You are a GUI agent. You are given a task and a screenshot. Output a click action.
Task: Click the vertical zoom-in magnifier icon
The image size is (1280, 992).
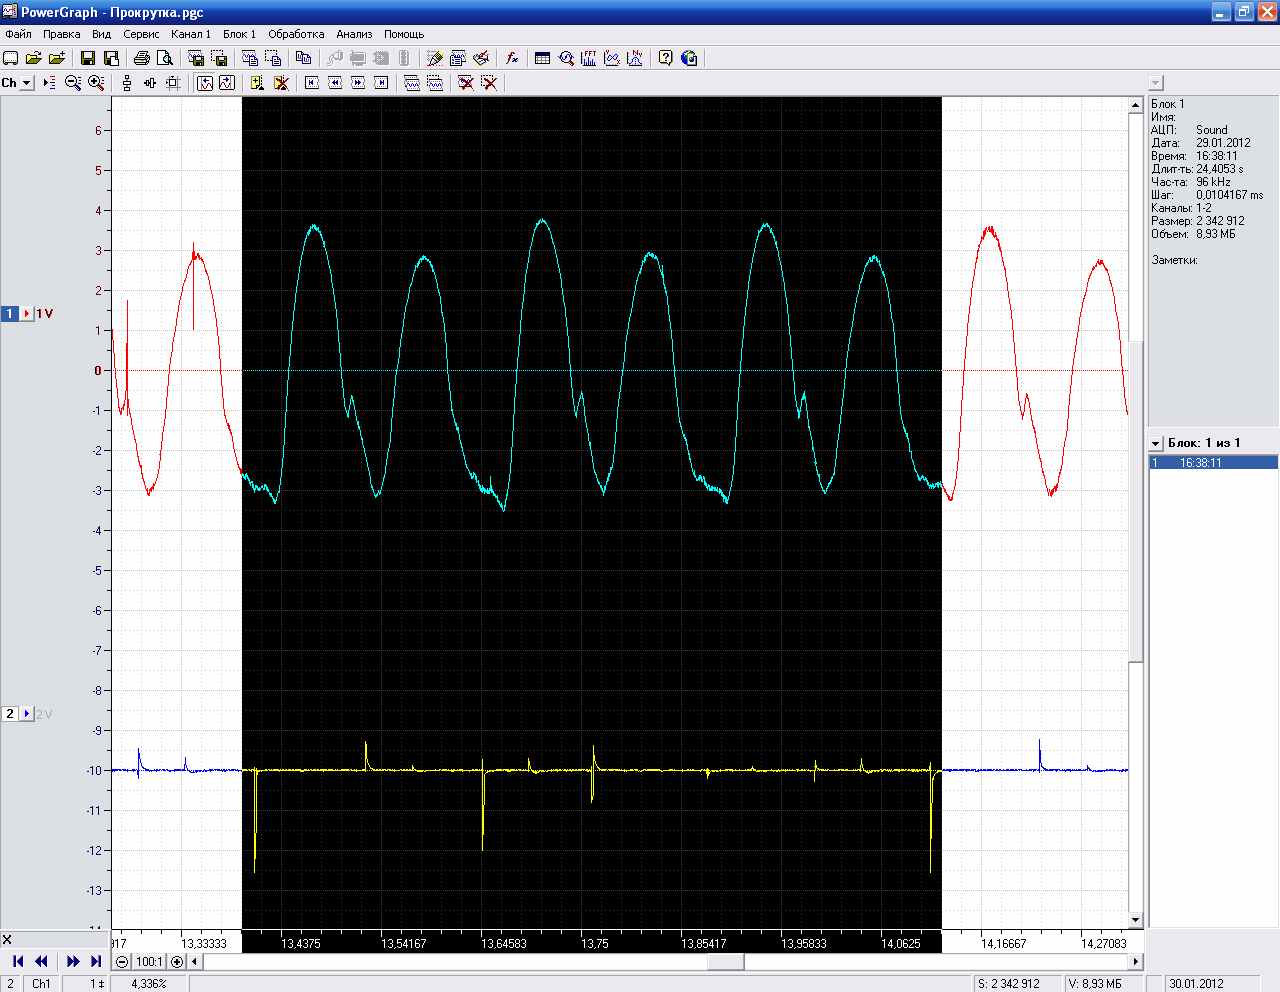click(x=96, y=83)
